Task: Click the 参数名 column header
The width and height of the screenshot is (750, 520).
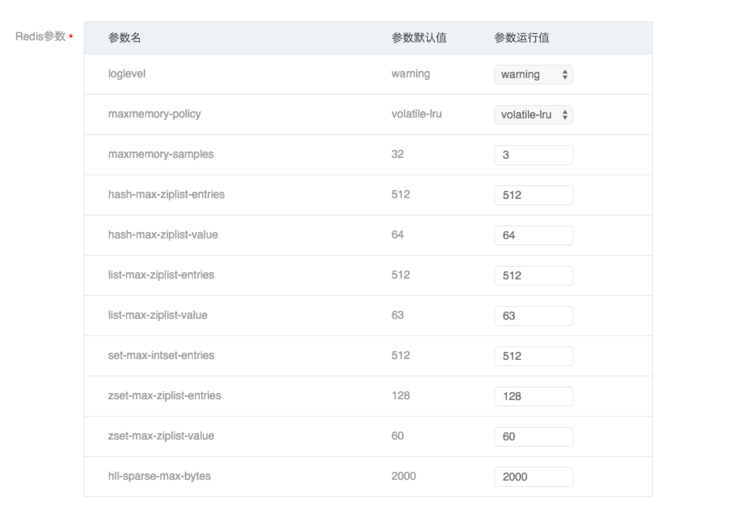Action: pyautogui.click(x=125, y=38)
